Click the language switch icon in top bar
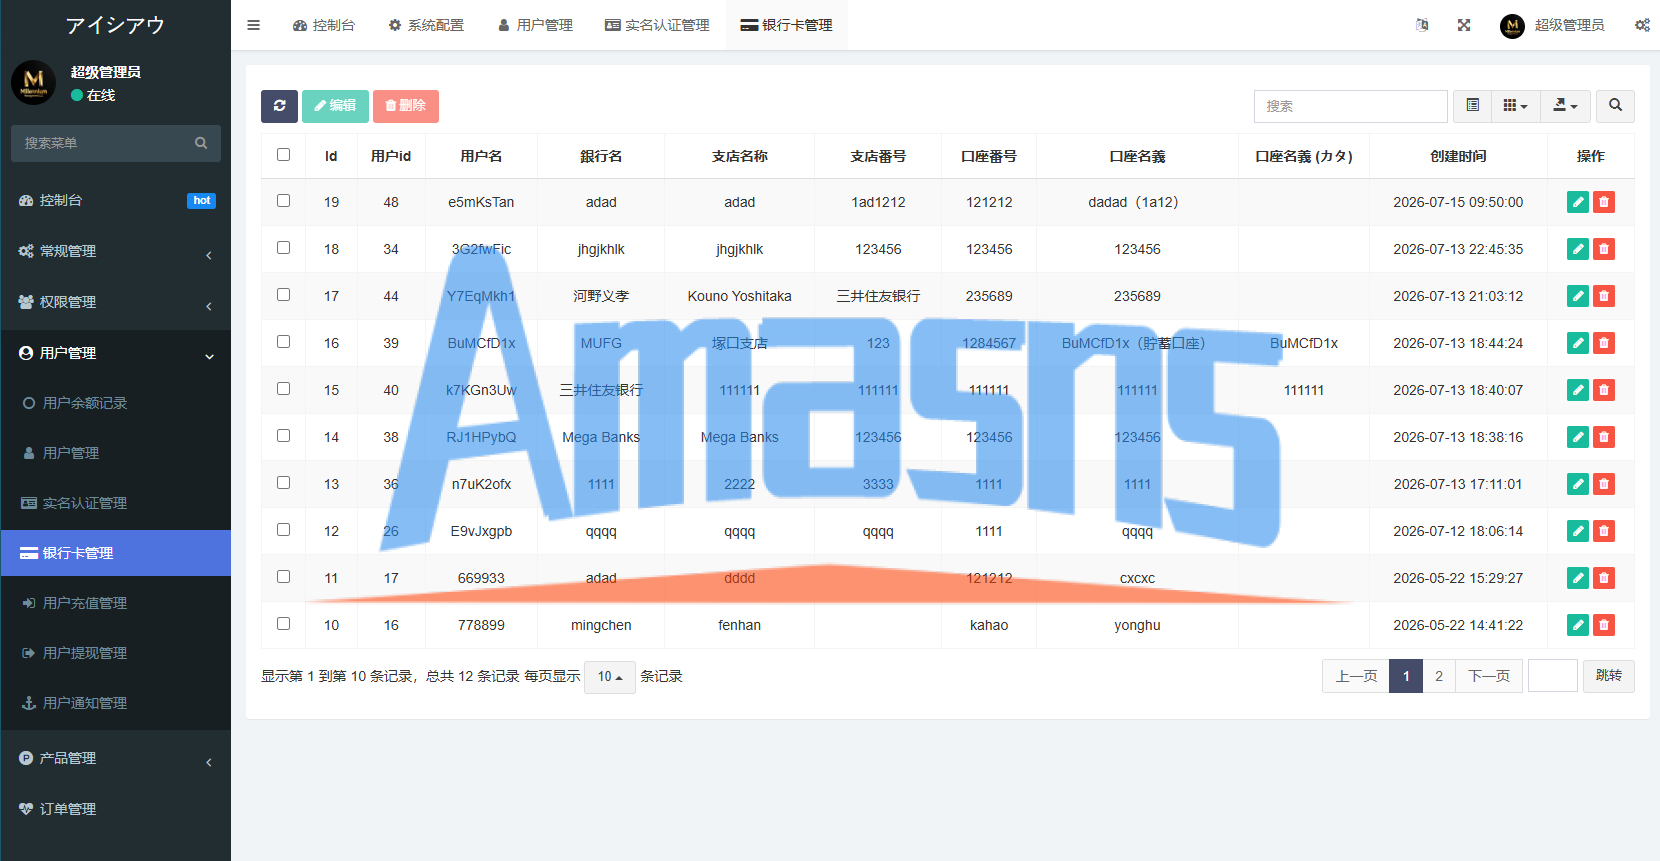Image resolution: width=1660 pixels, height=861 pixels. 1422,25
